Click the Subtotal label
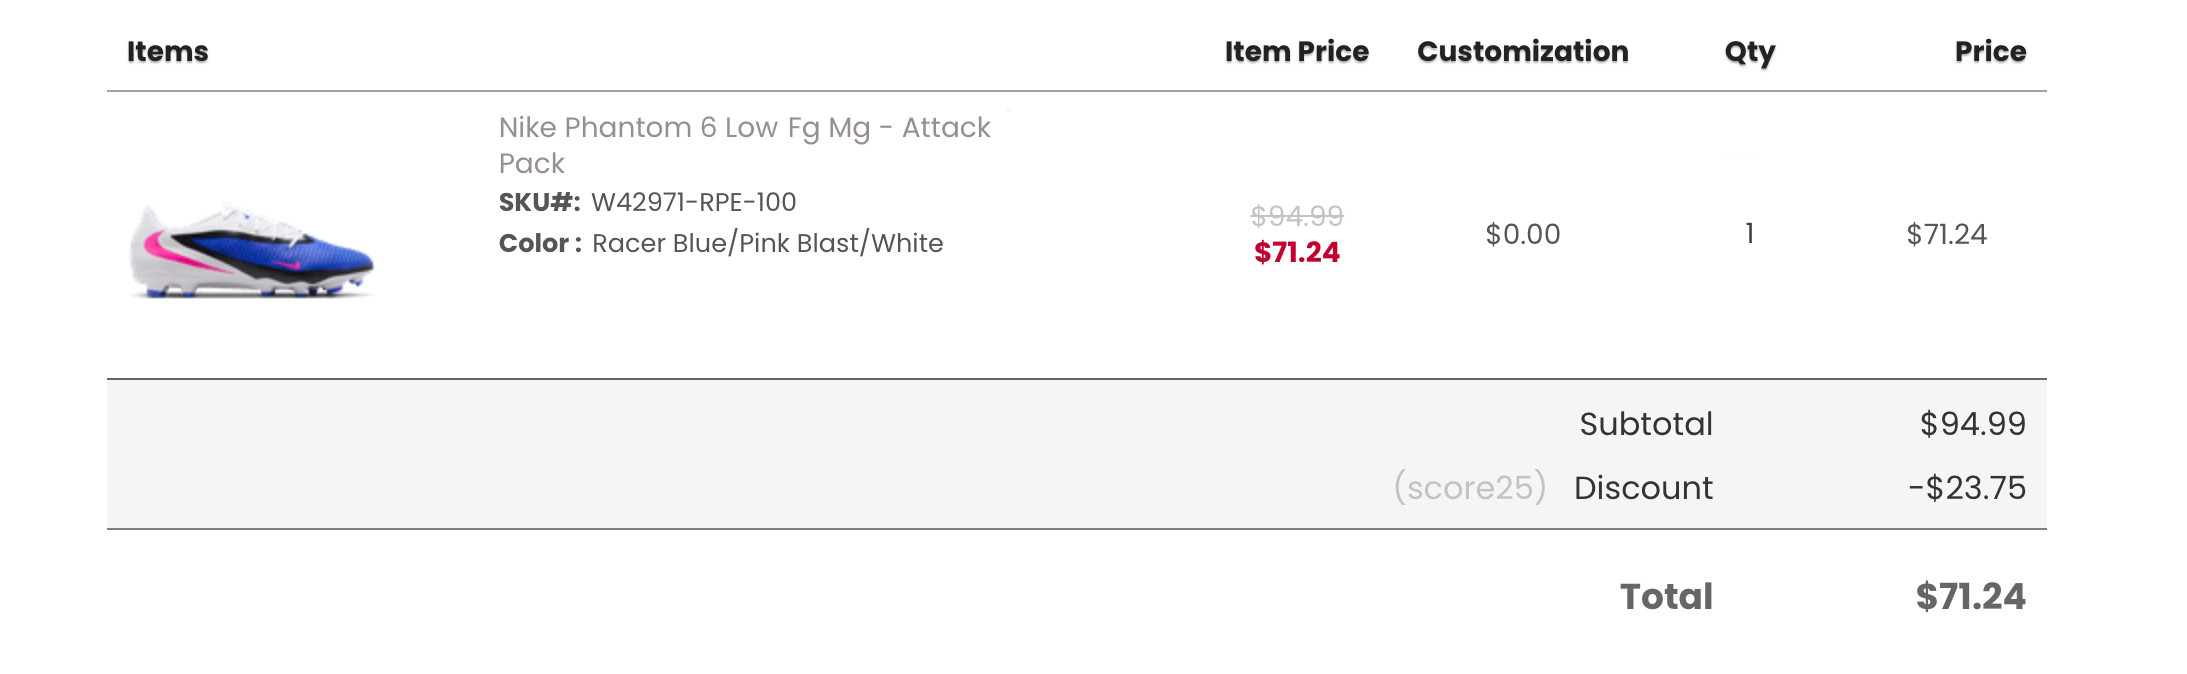Image resolution: width=2187 pixels, height=674 pixels. [x=1646, y=424]
